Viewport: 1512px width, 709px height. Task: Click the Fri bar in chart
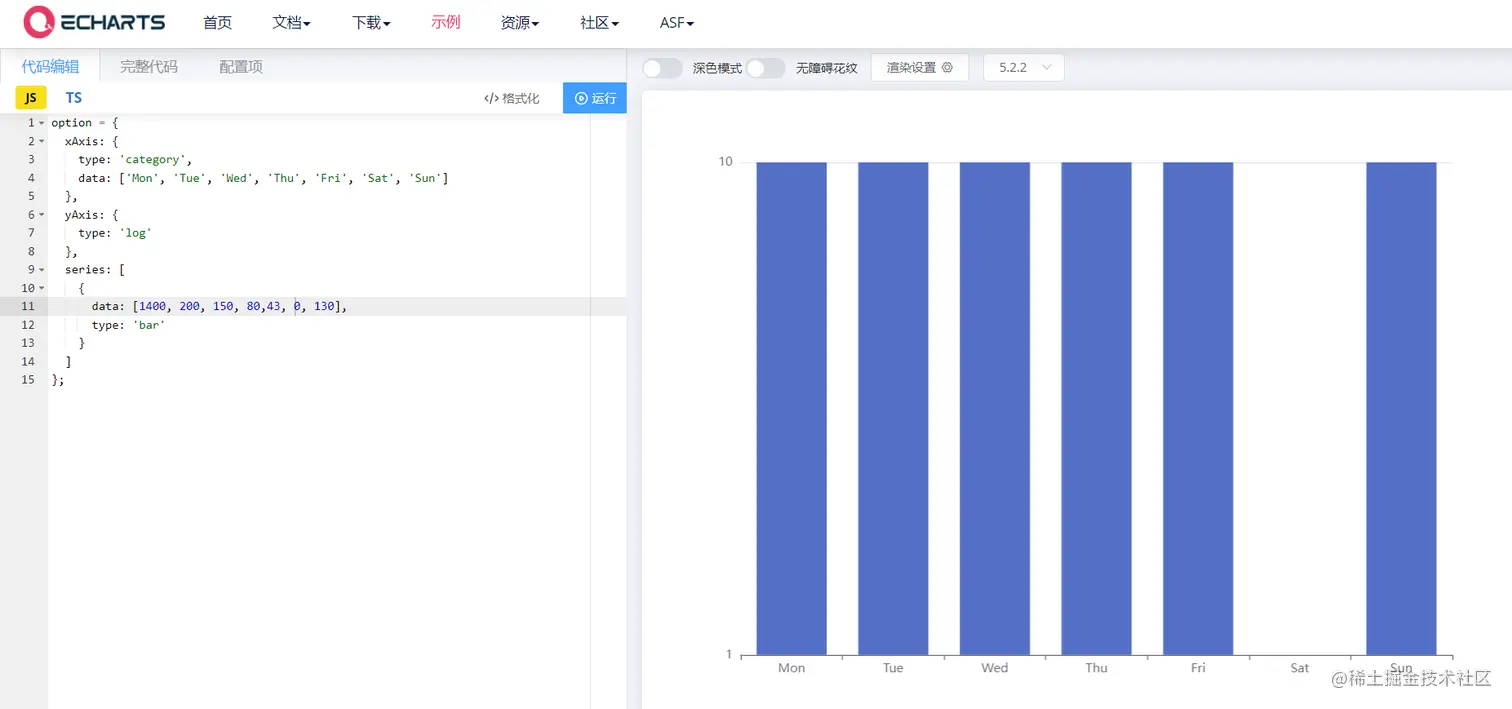click(1198, 408)
